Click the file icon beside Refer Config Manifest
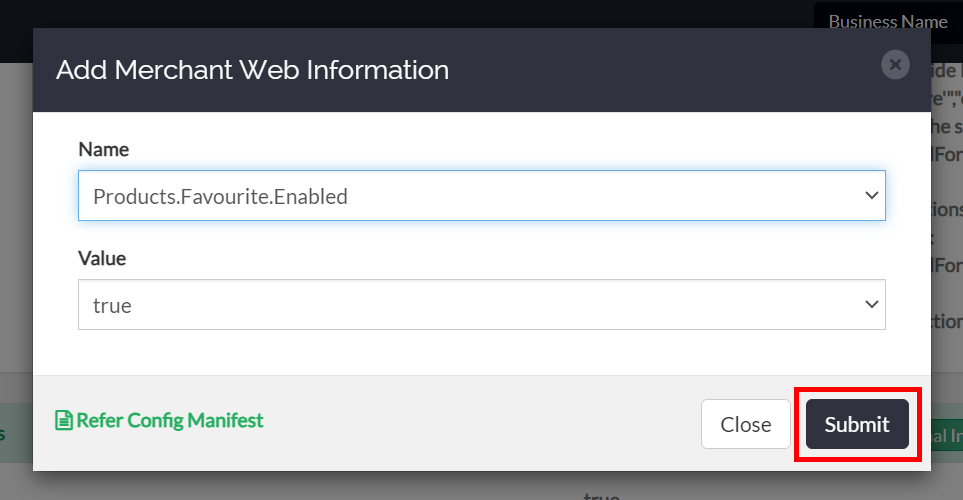Image resolution: width=963 pixels, height=500 pixels. pyautogui.click(x=64, y=421)
